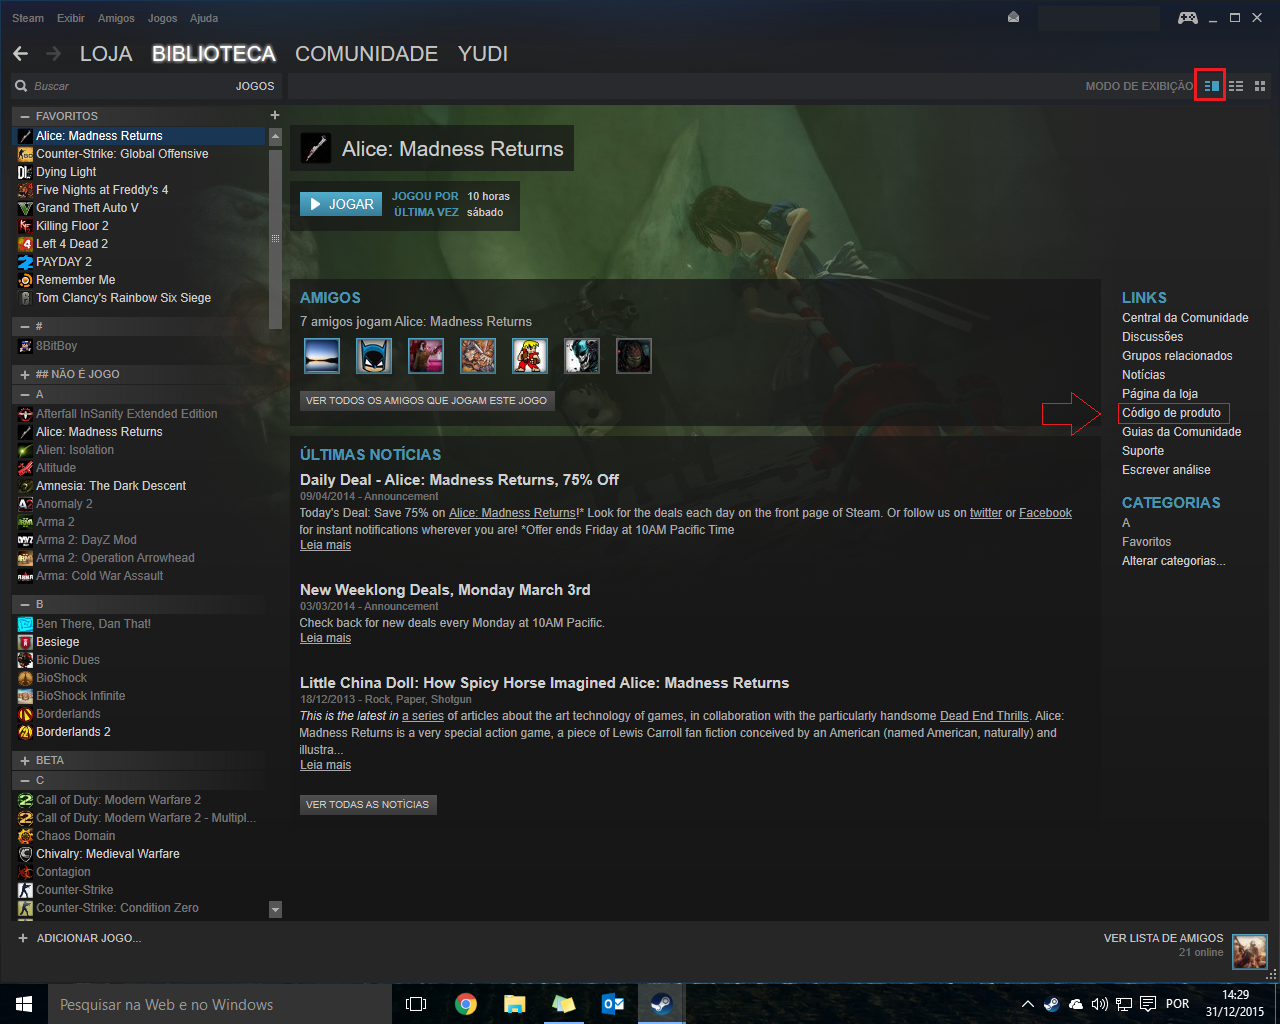Click the plus icon next to ADICIONAR JOGO

23,938
